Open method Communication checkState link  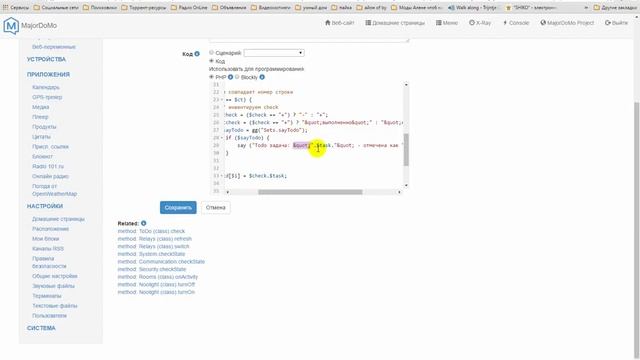point(161,262)
